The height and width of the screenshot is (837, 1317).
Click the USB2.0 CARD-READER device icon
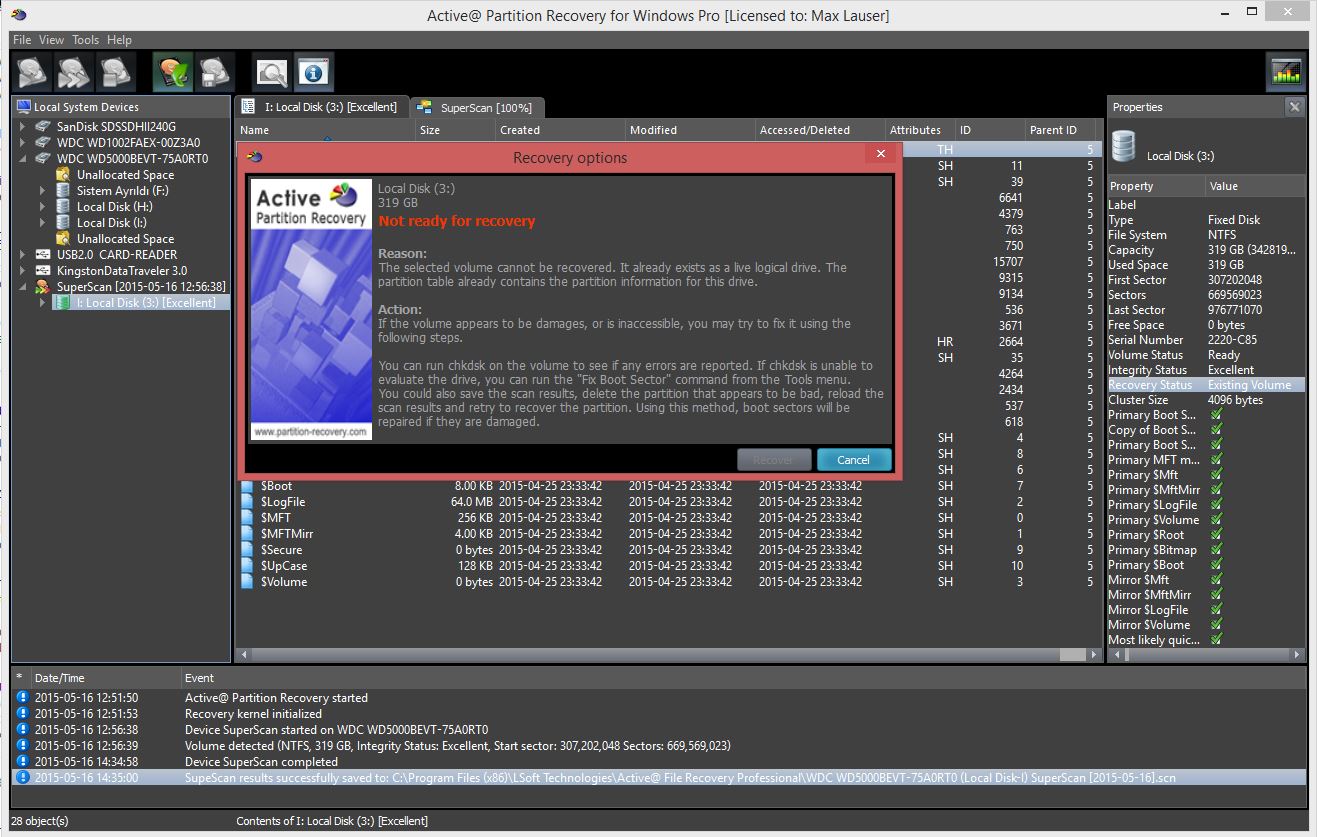coord(43,255)
